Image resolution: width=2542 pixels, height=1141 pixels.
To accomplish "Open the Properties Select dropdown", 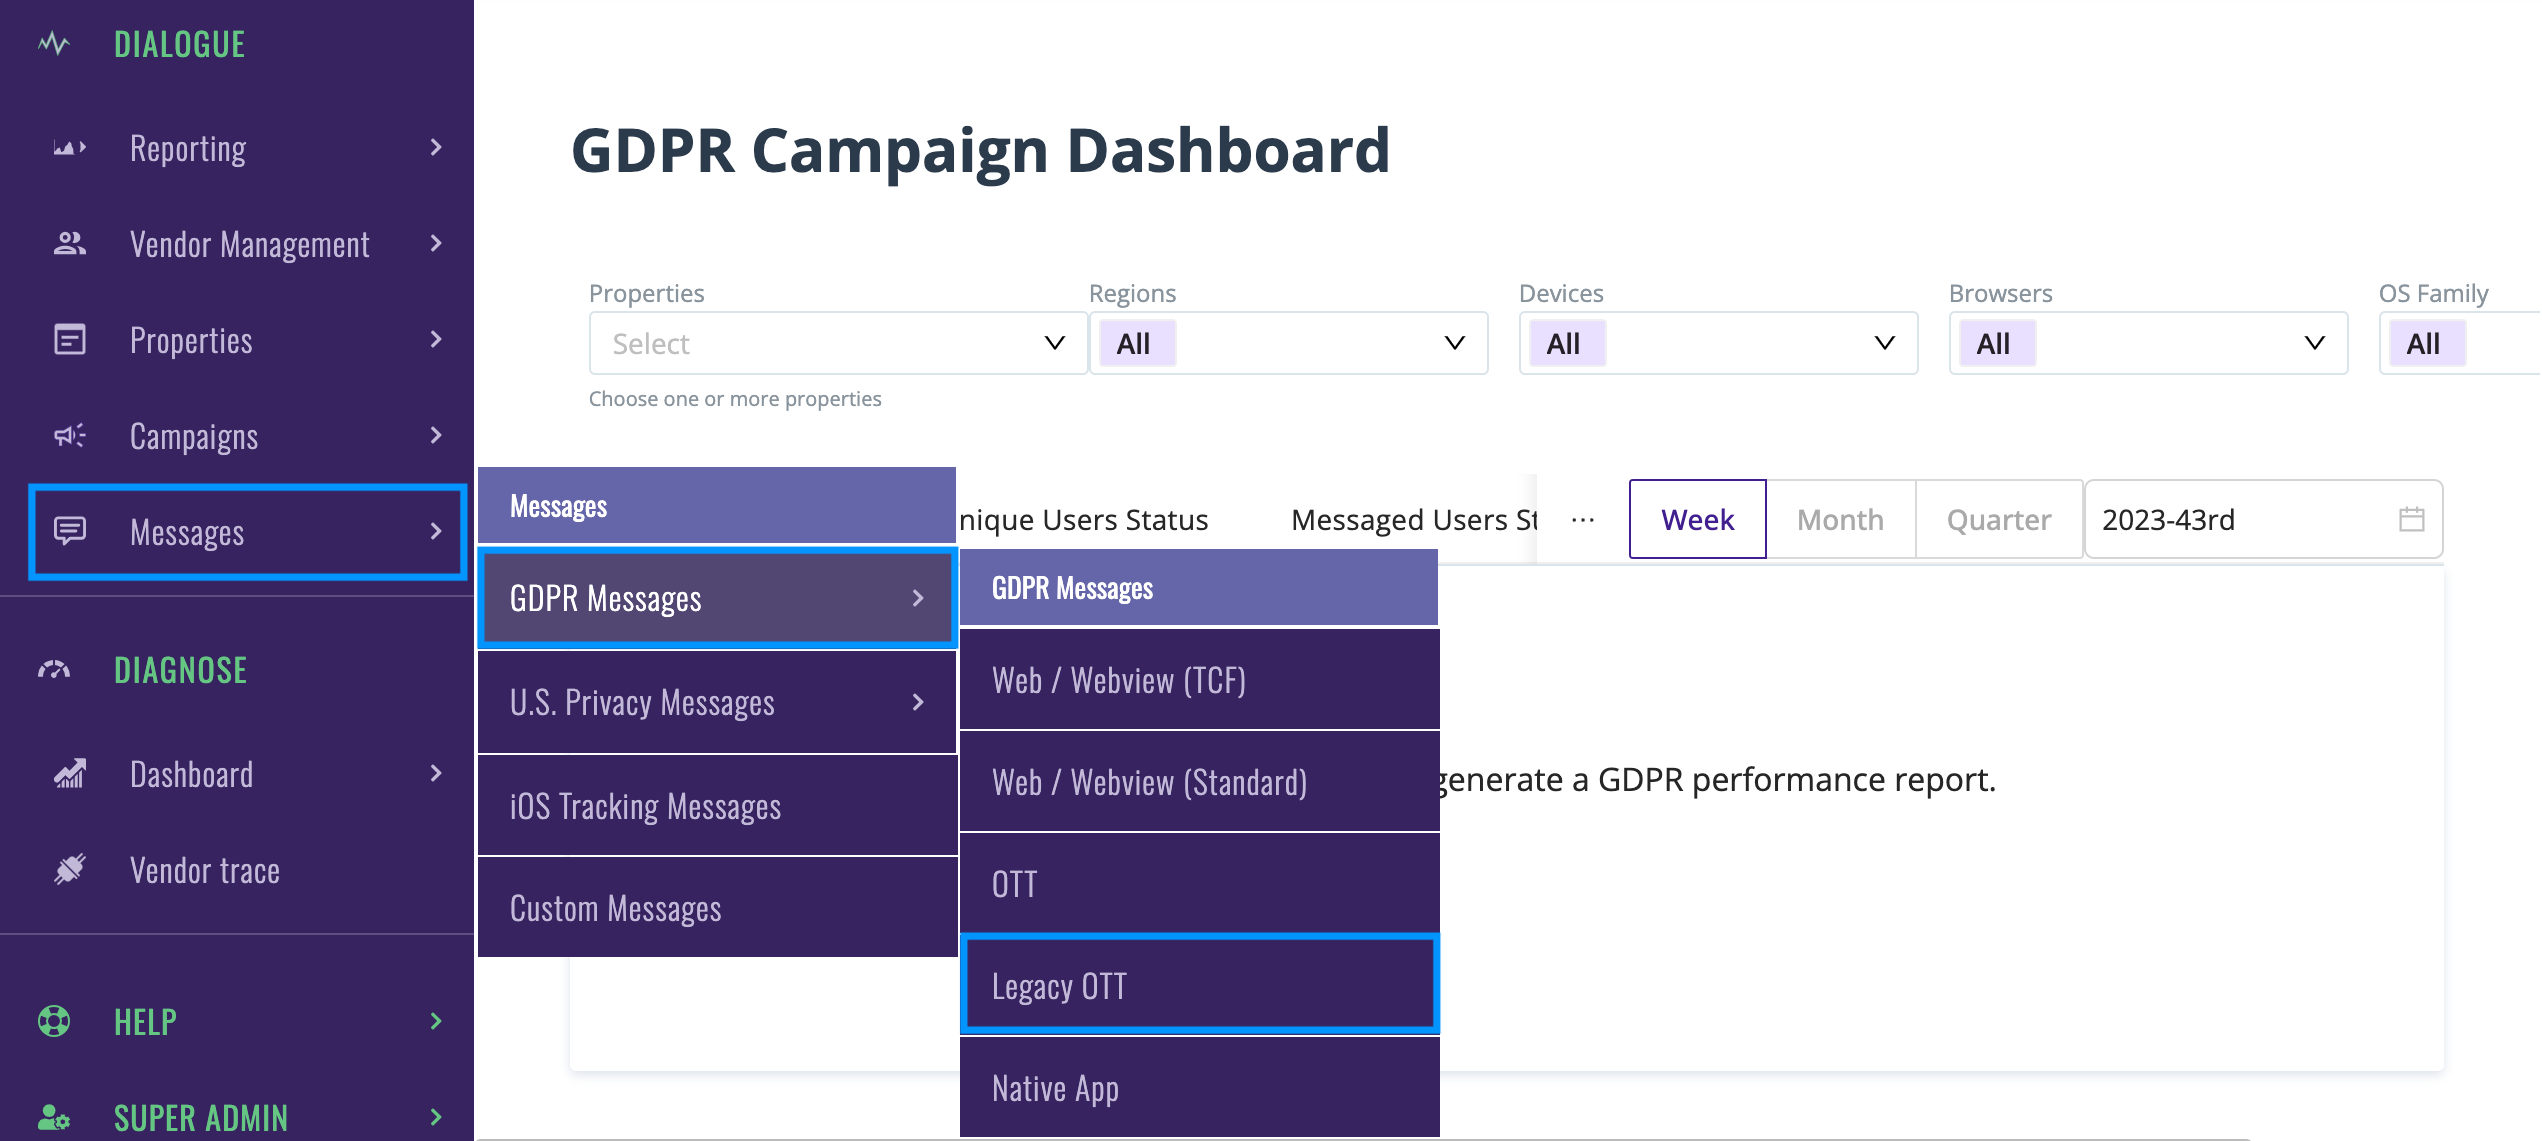I will coord(837,344).
